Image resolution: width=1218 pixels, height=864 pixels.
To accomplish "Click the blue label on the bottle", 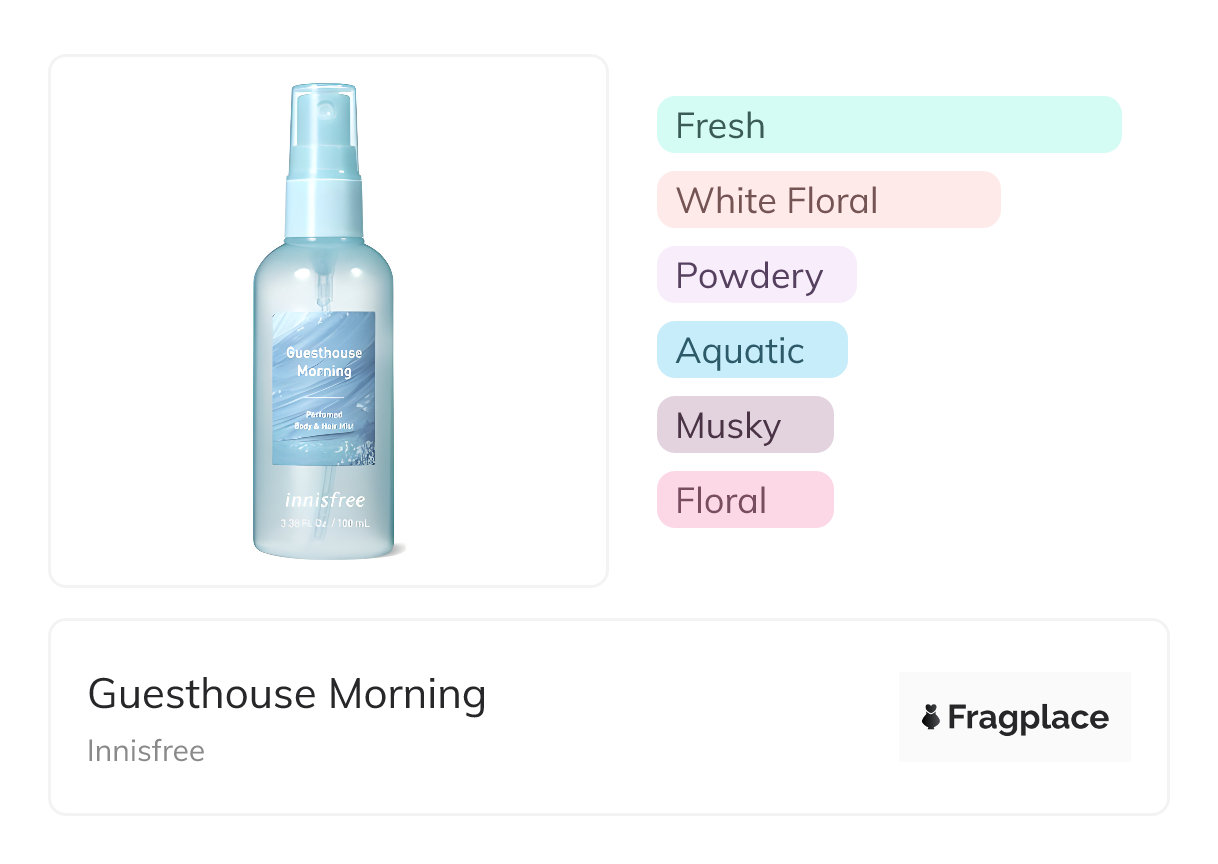I will [x=324, y=440].
